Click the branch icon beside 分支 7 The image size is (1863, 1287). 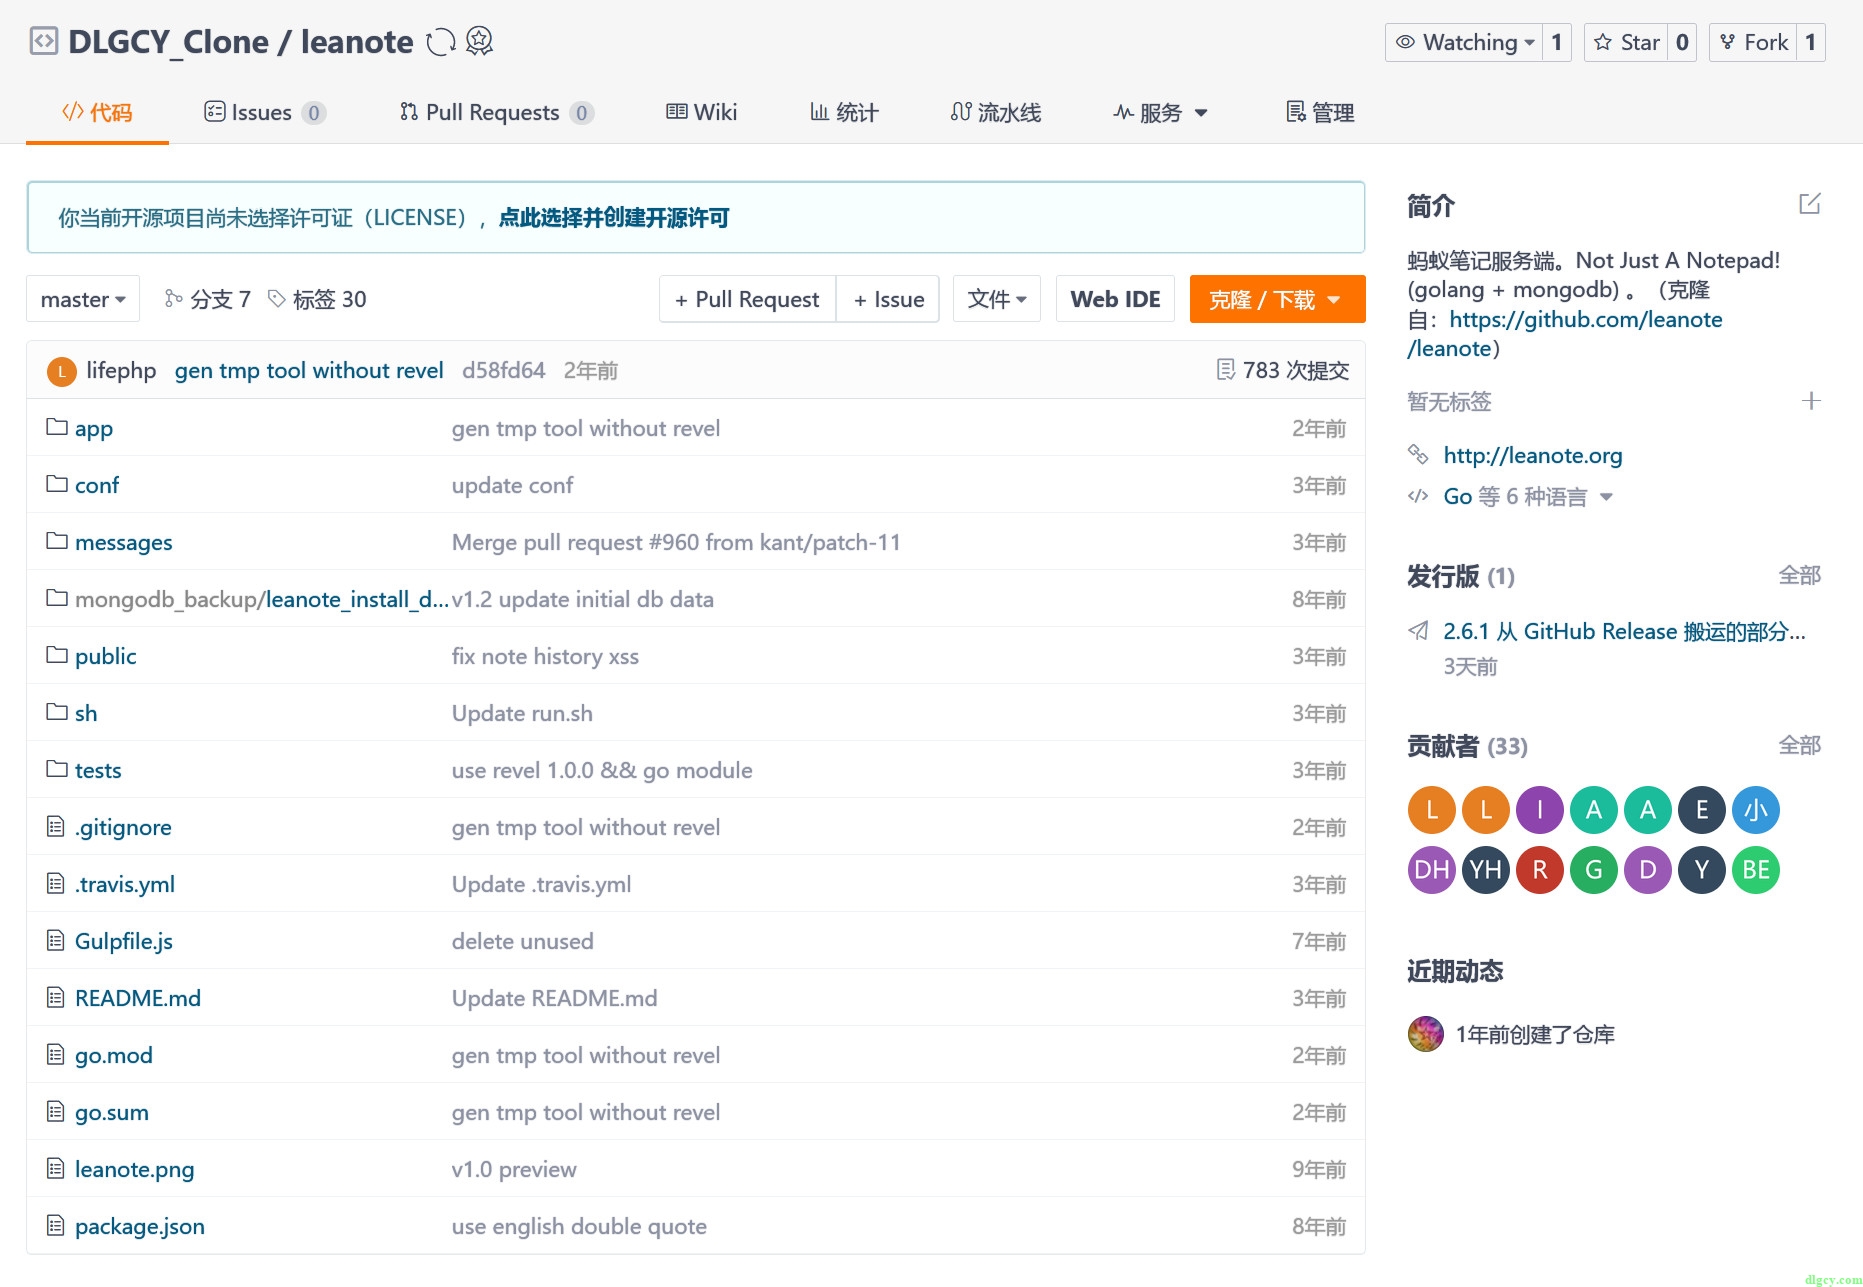pos(174,298)
